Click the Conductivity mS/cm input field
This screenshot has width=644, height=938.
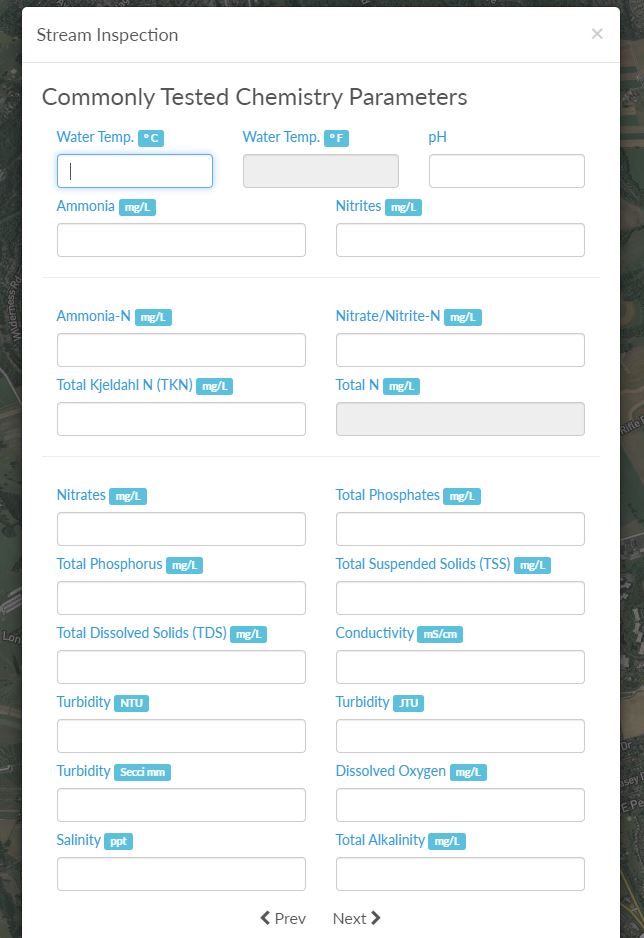(460, 667)
